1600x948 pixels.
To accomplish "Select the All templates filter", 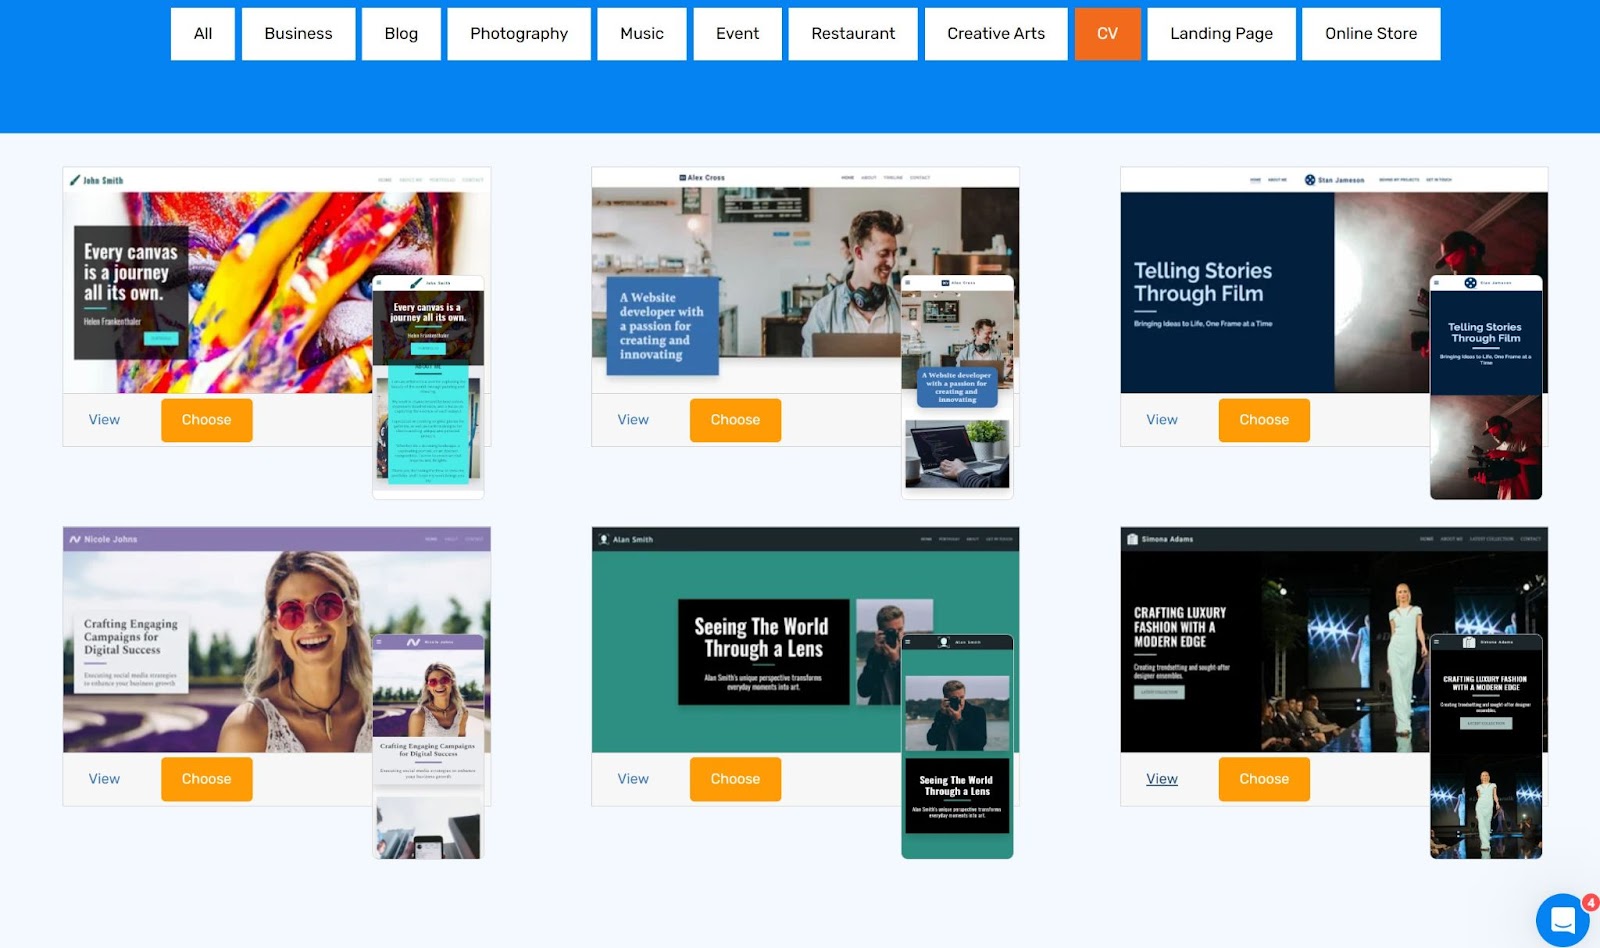I will click(x=202, y=33).
